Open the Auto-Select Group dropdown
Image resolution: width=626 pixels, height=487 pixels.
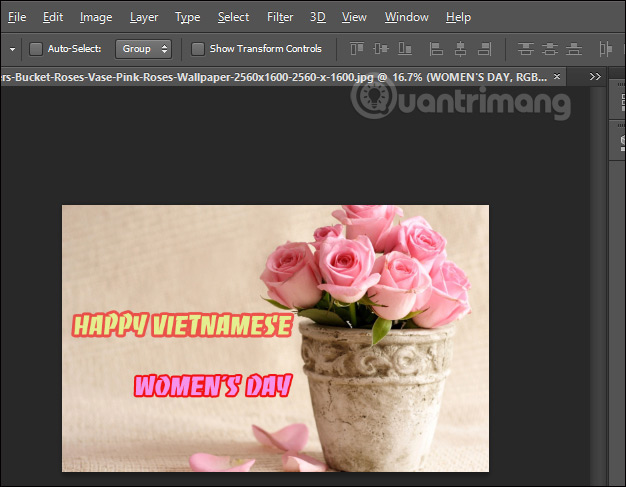point(143,49)
